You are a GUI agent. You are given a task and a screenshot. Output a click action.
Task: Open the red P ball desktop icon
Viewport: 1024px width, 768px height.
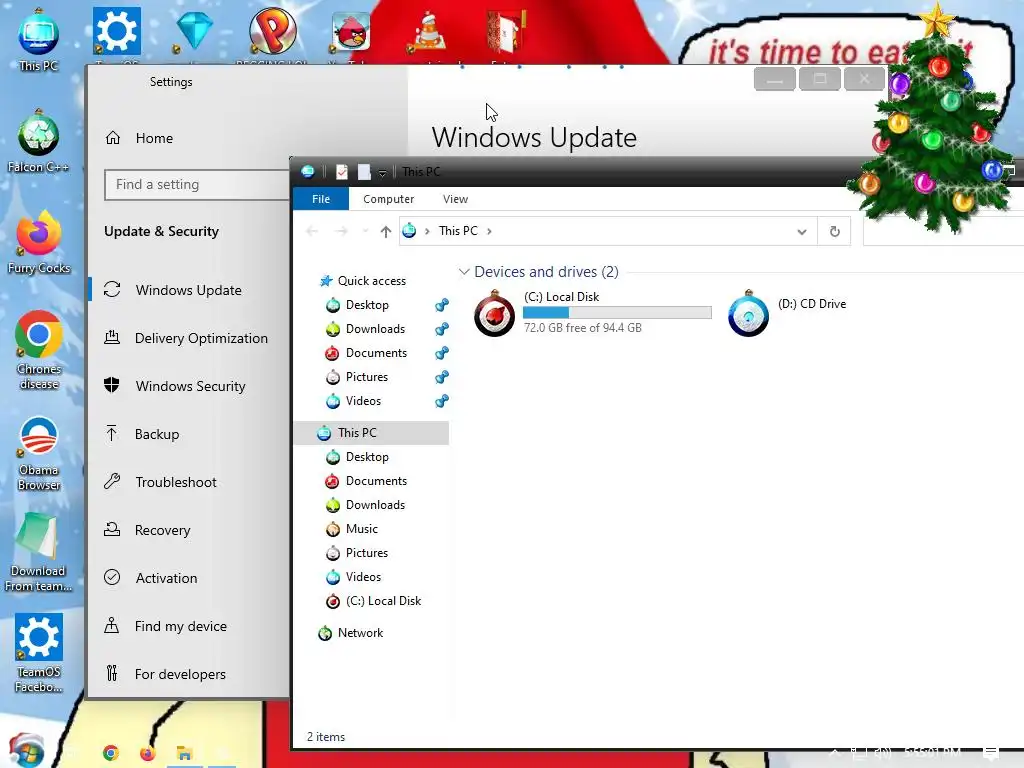coord(272,31)
